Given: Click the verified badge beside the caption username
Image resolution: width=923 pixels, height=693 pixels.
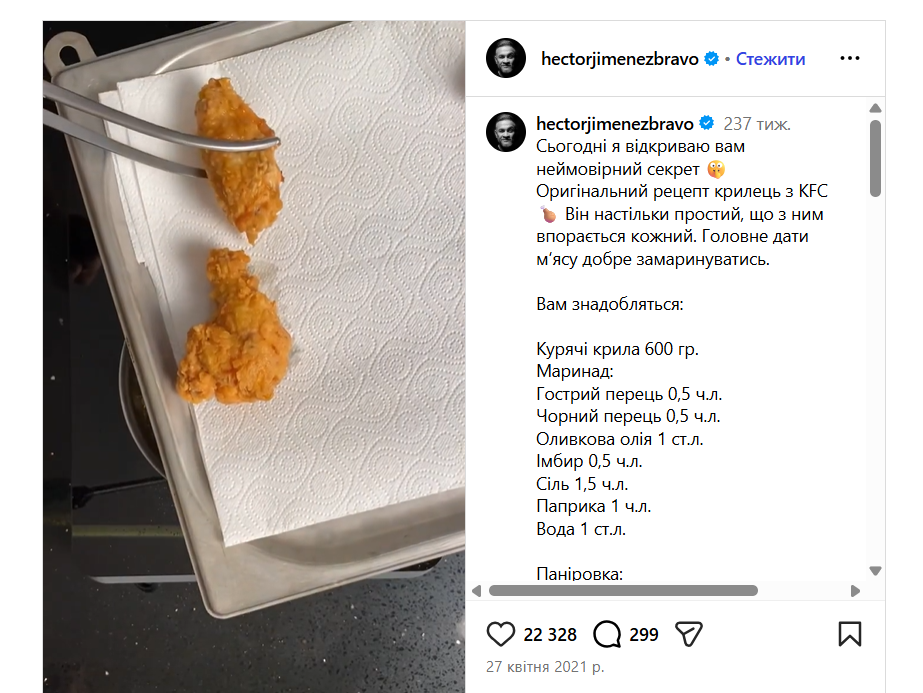Looking at the screenshot, I should pyautogui.click(x=706, y=124).
